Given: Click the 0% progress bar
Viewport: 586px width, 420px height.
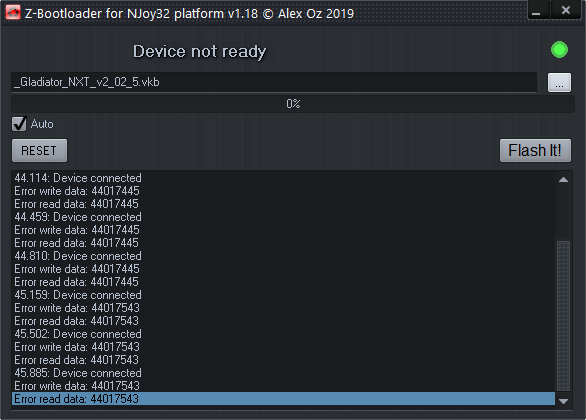Looking at the screenshot, I should tap(293, 104).
